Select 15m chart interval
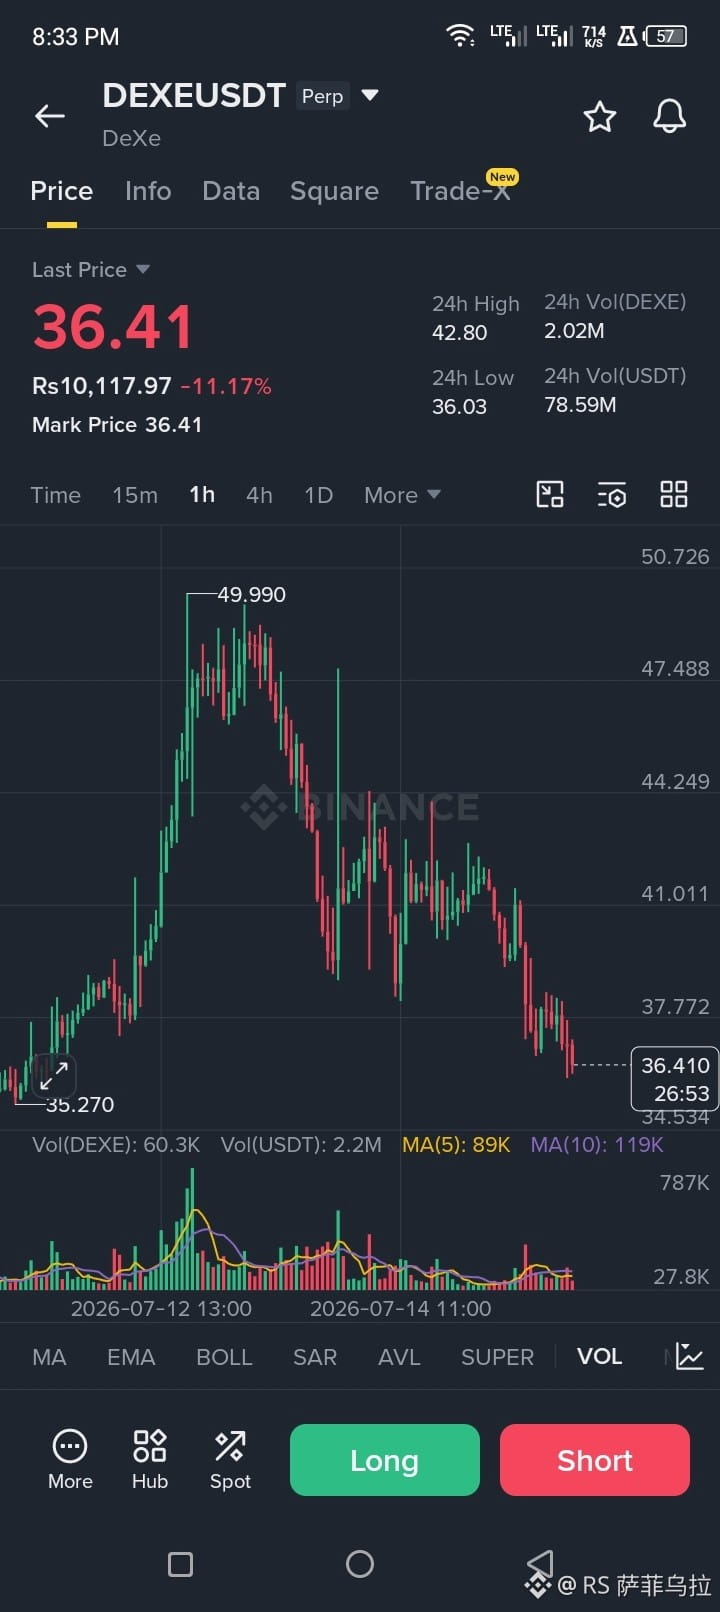Screen dimensions: 720x1612 [x=135, y=495]
